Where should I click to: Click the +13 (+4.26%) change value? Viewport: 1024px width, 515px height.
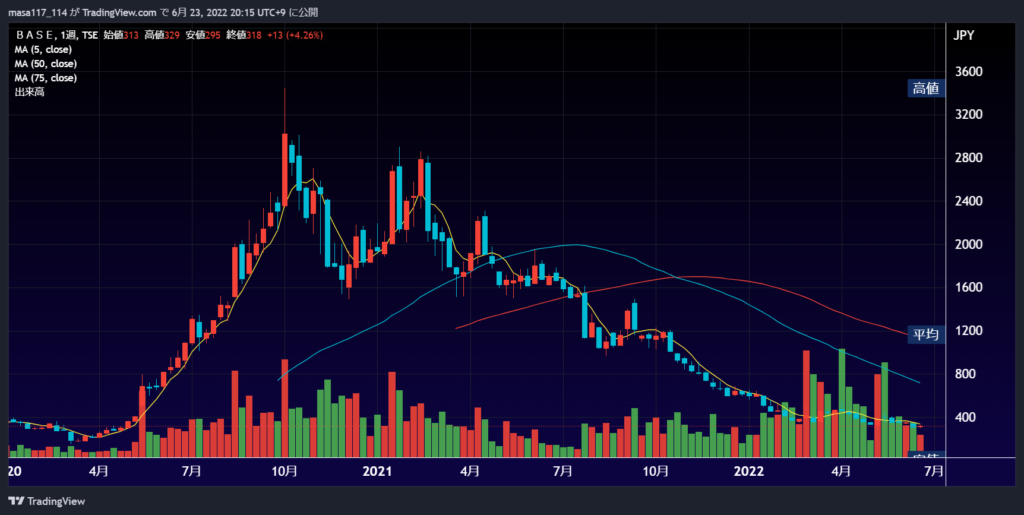tap(294, 36)
